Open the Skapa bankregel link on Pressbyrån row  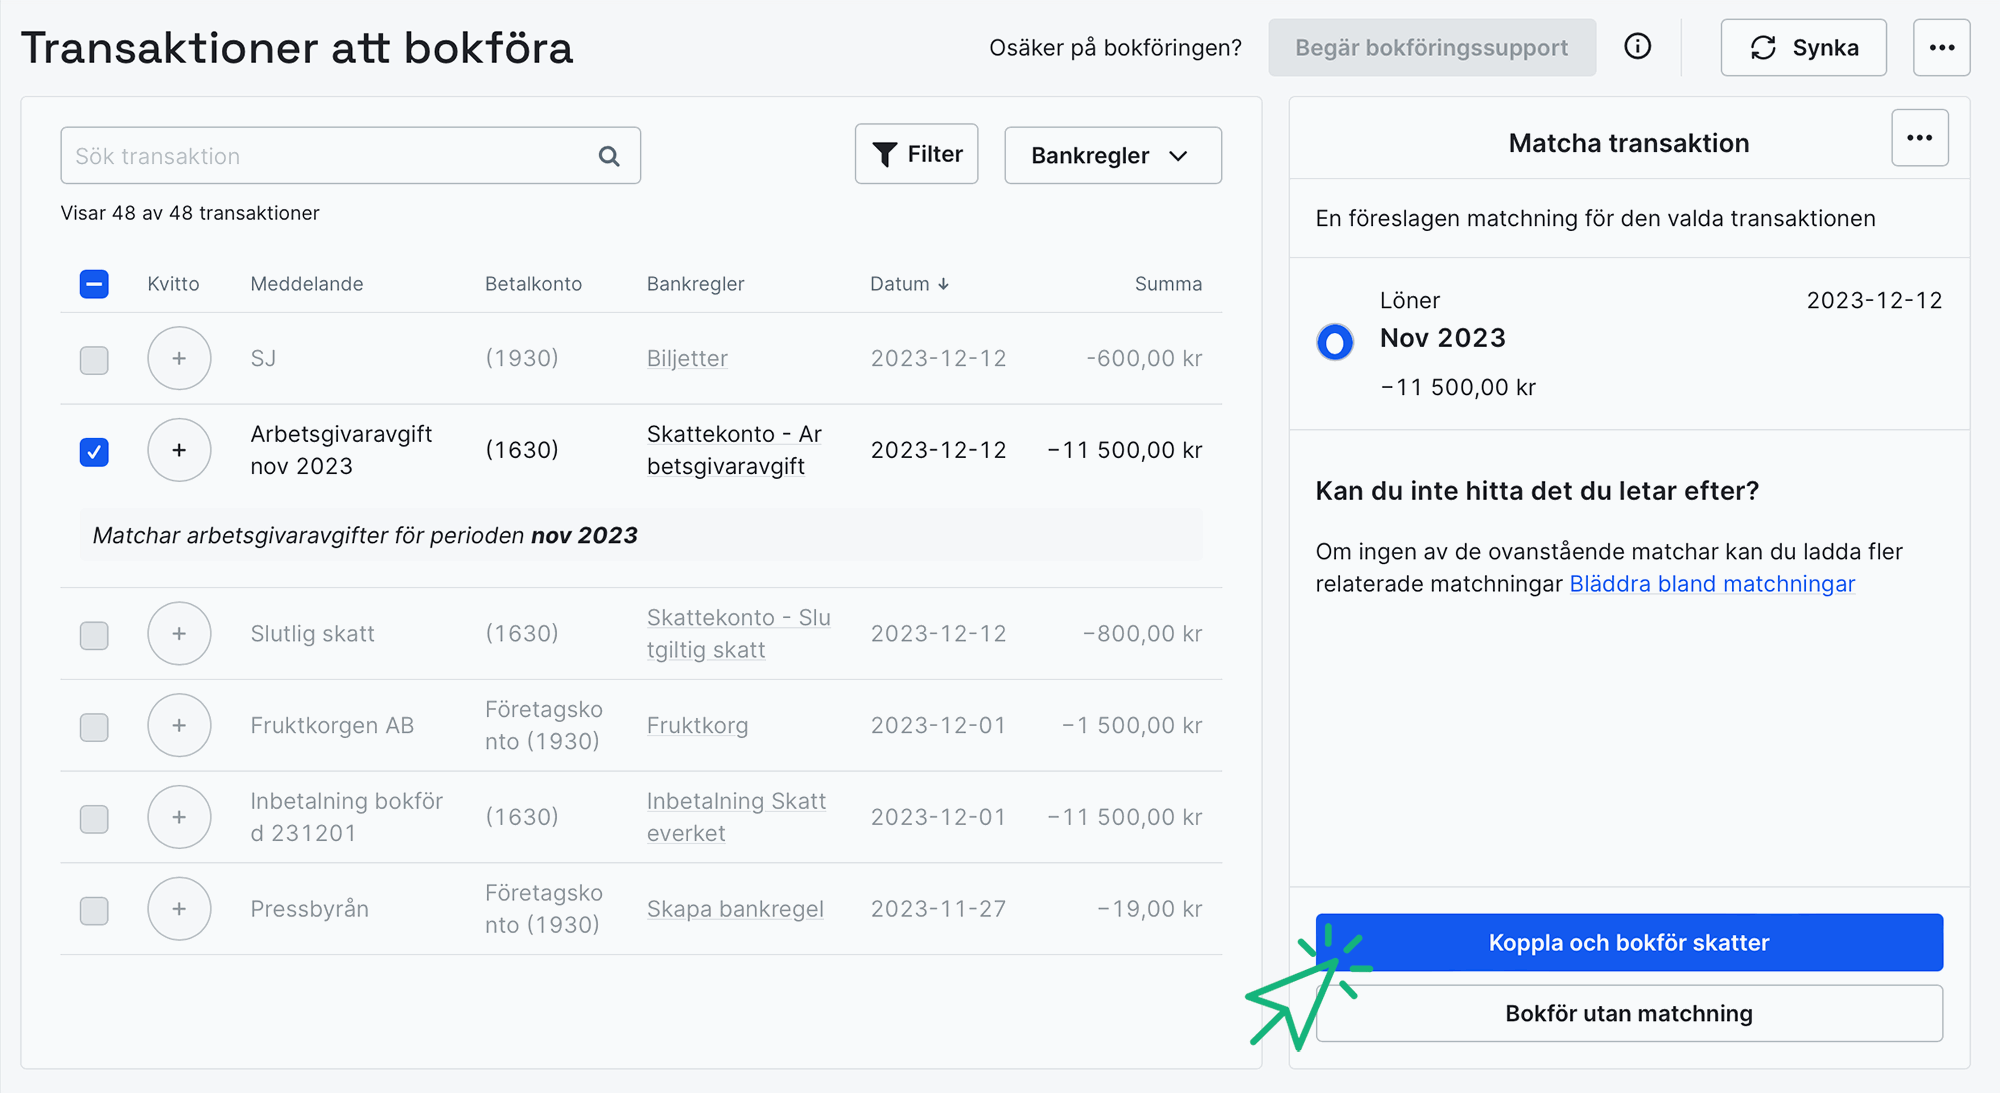coord(735,909)
